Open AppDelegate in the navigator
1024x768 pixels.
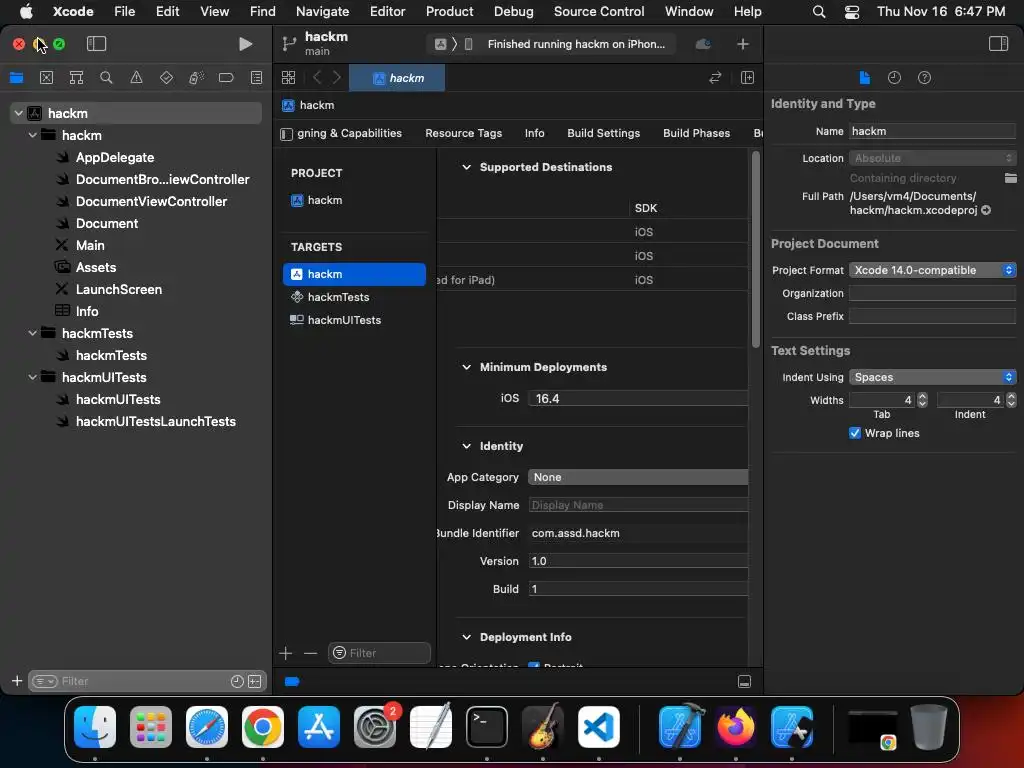(x=114, y=157)
